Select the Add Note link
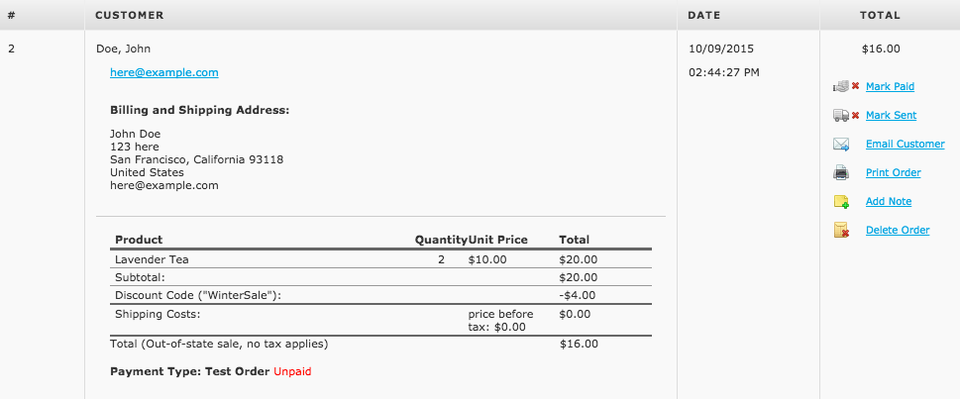The image size is (960, 399). pyautogui.click(x=888, y=202)
